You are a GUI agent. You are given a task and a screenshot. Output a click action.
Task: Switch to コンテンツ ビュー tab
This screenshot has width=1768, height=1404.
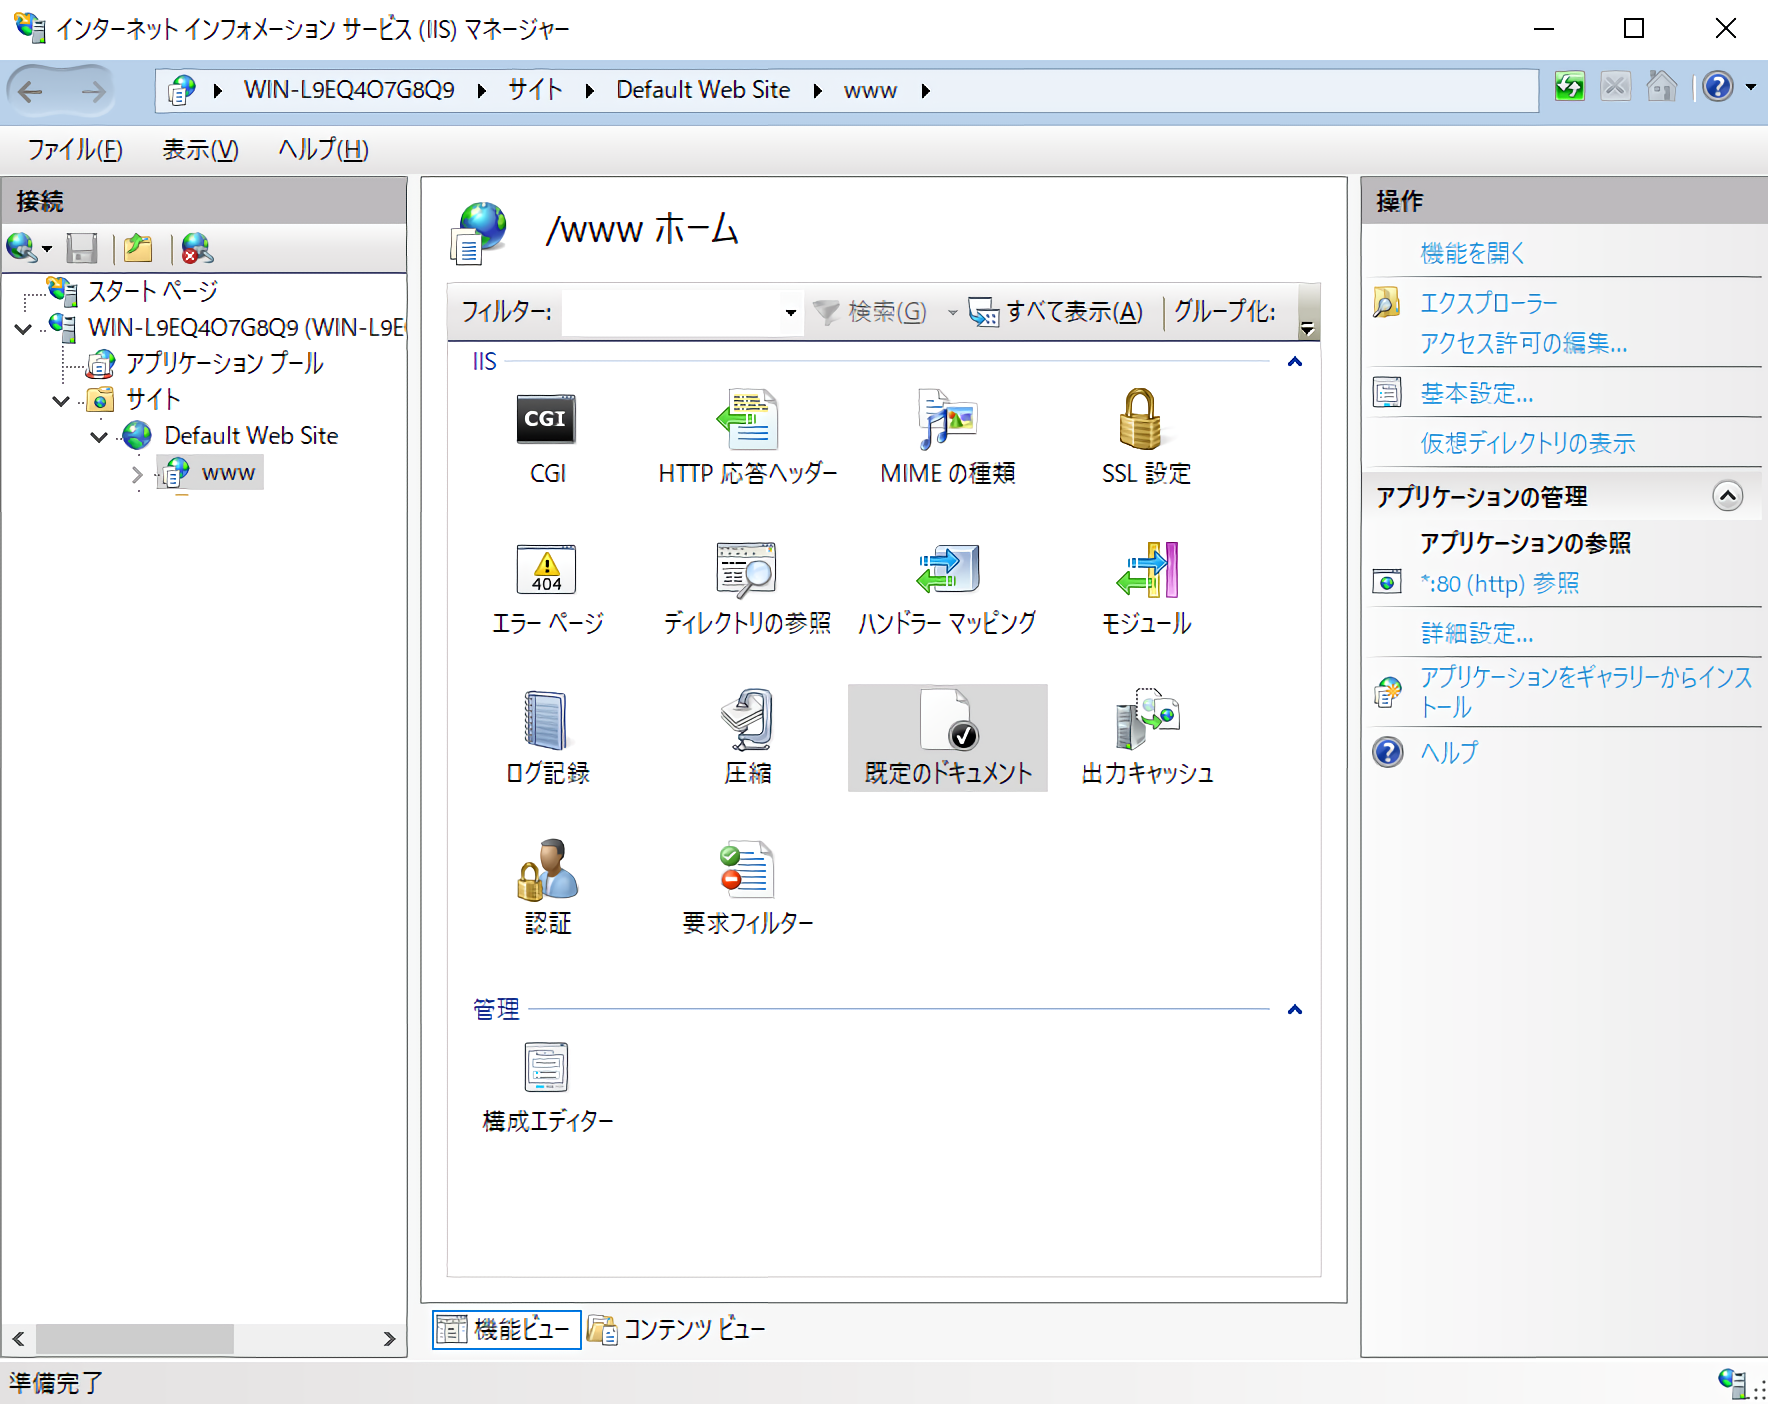click(677, 1329)
